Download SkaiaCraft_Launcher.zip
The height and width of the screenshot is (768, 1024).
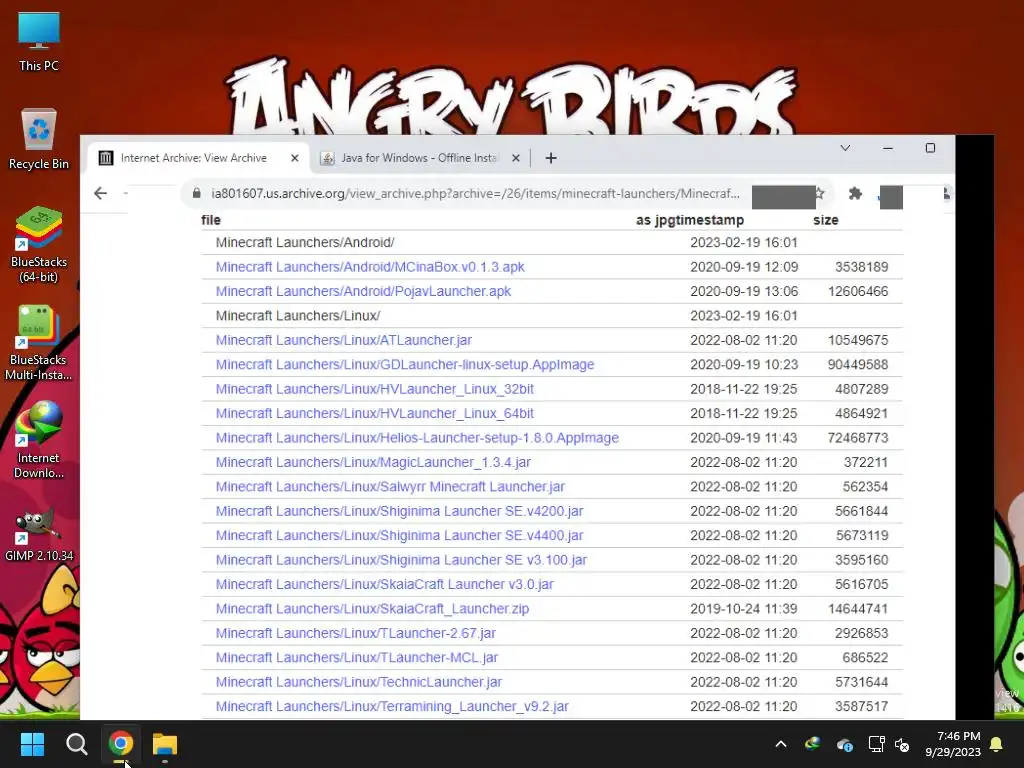point(372,609)
